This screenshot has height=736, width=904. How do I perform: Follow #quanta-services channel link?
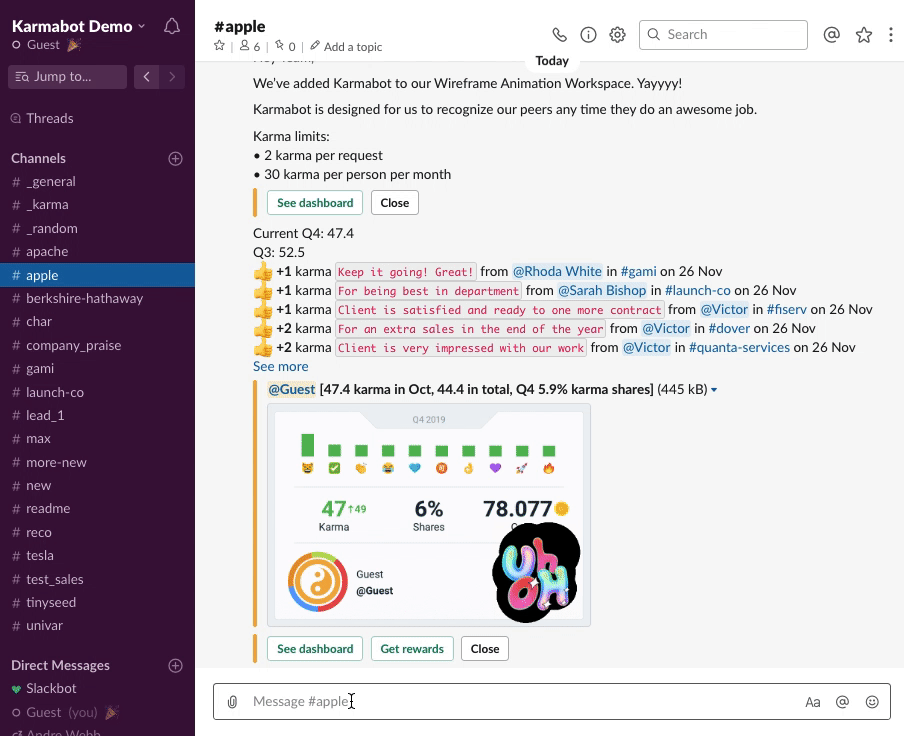point(739,348)
